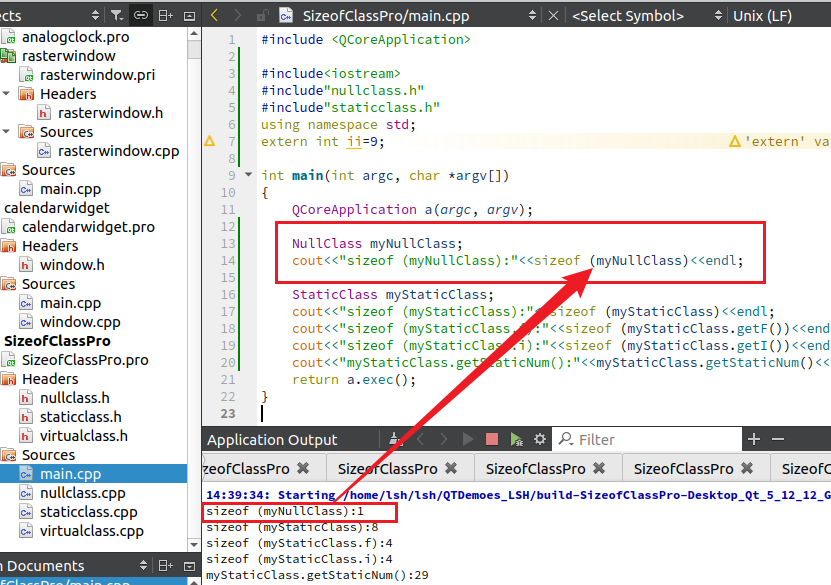Open analogclock.pro in project tree
Viewport: 831px width, 585px height.
click(x=76, y=37)
